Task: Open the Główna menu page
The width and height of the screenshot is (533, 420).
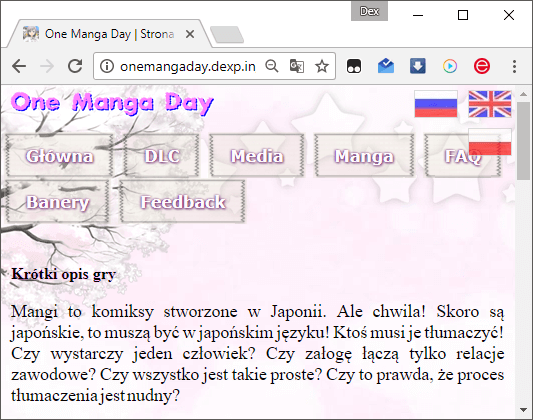Action: point(59,156)
